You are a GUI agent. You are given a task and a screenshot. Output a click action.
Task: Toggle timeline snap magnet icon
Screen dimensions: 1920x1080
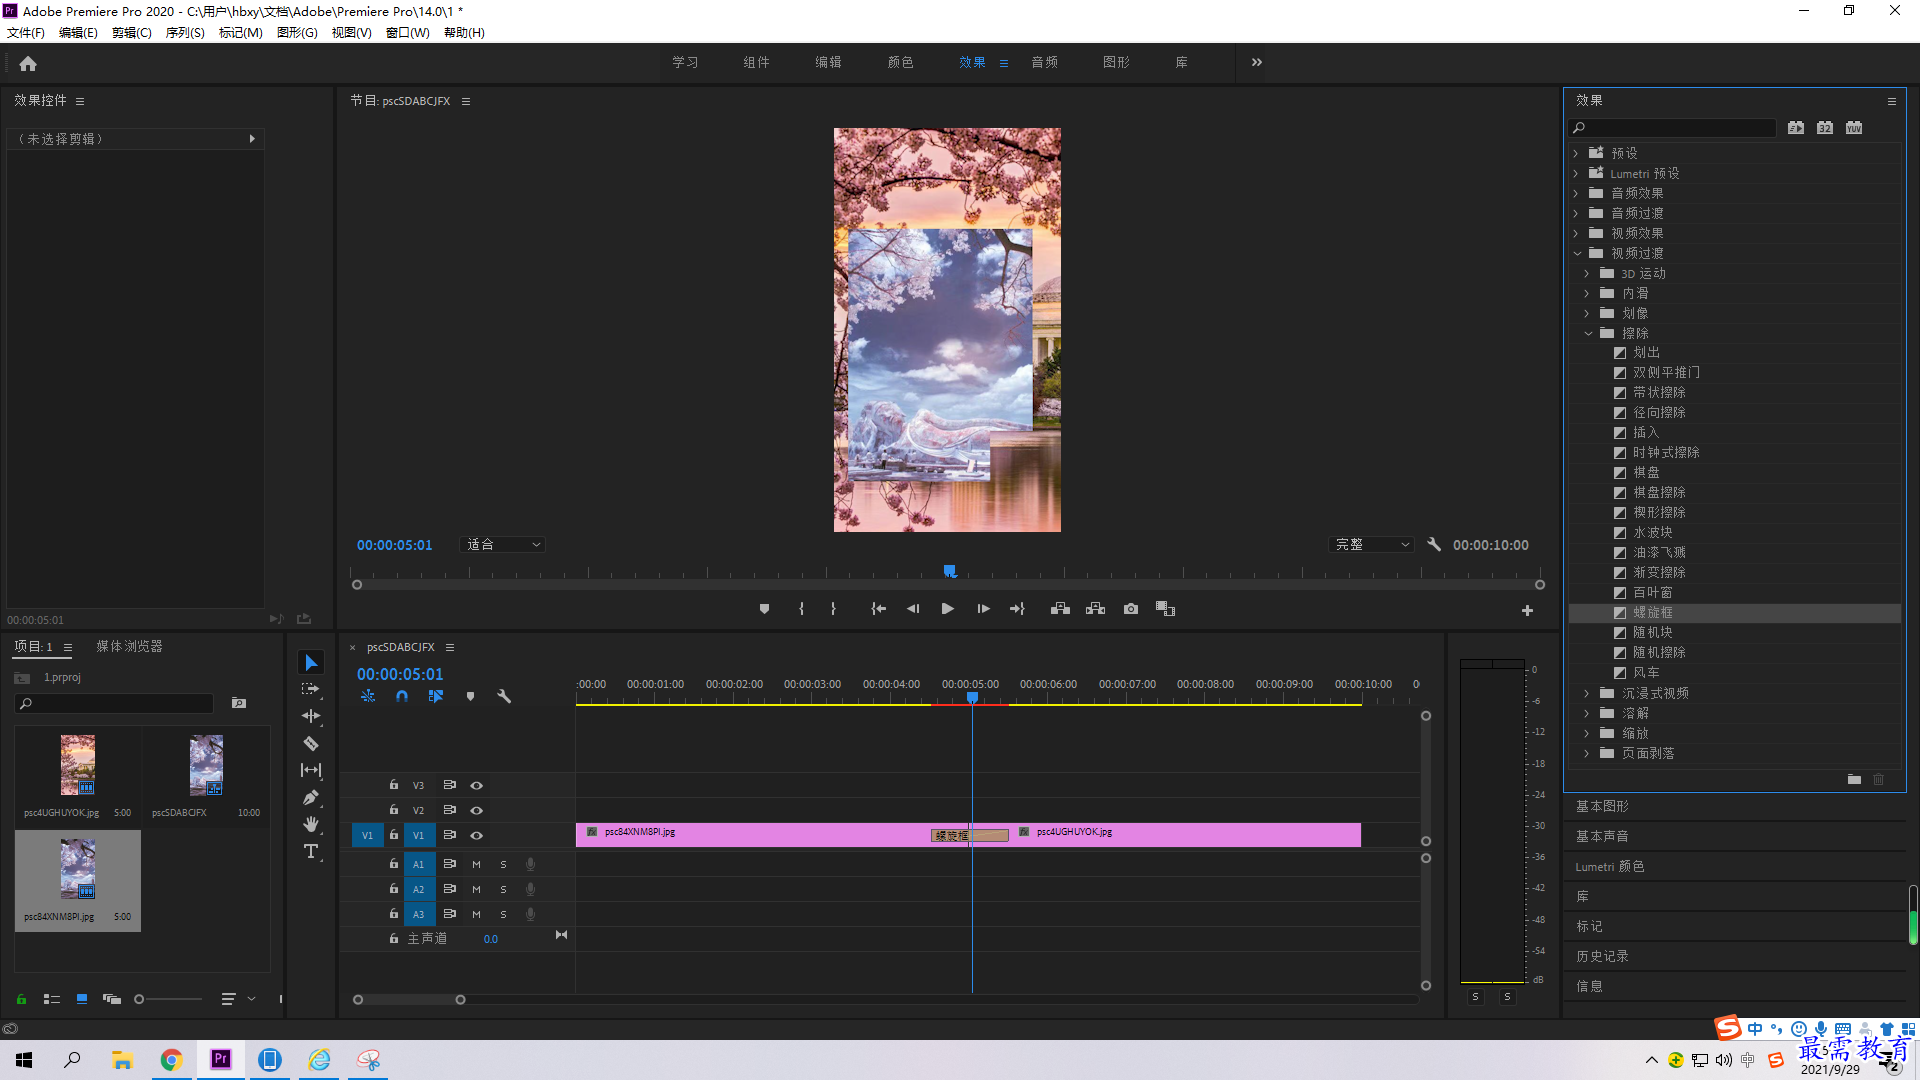(x=402, y=696)
